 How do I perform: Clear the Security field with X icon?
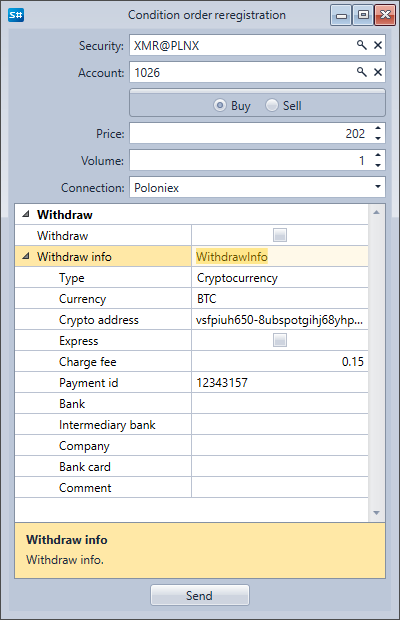378,45
